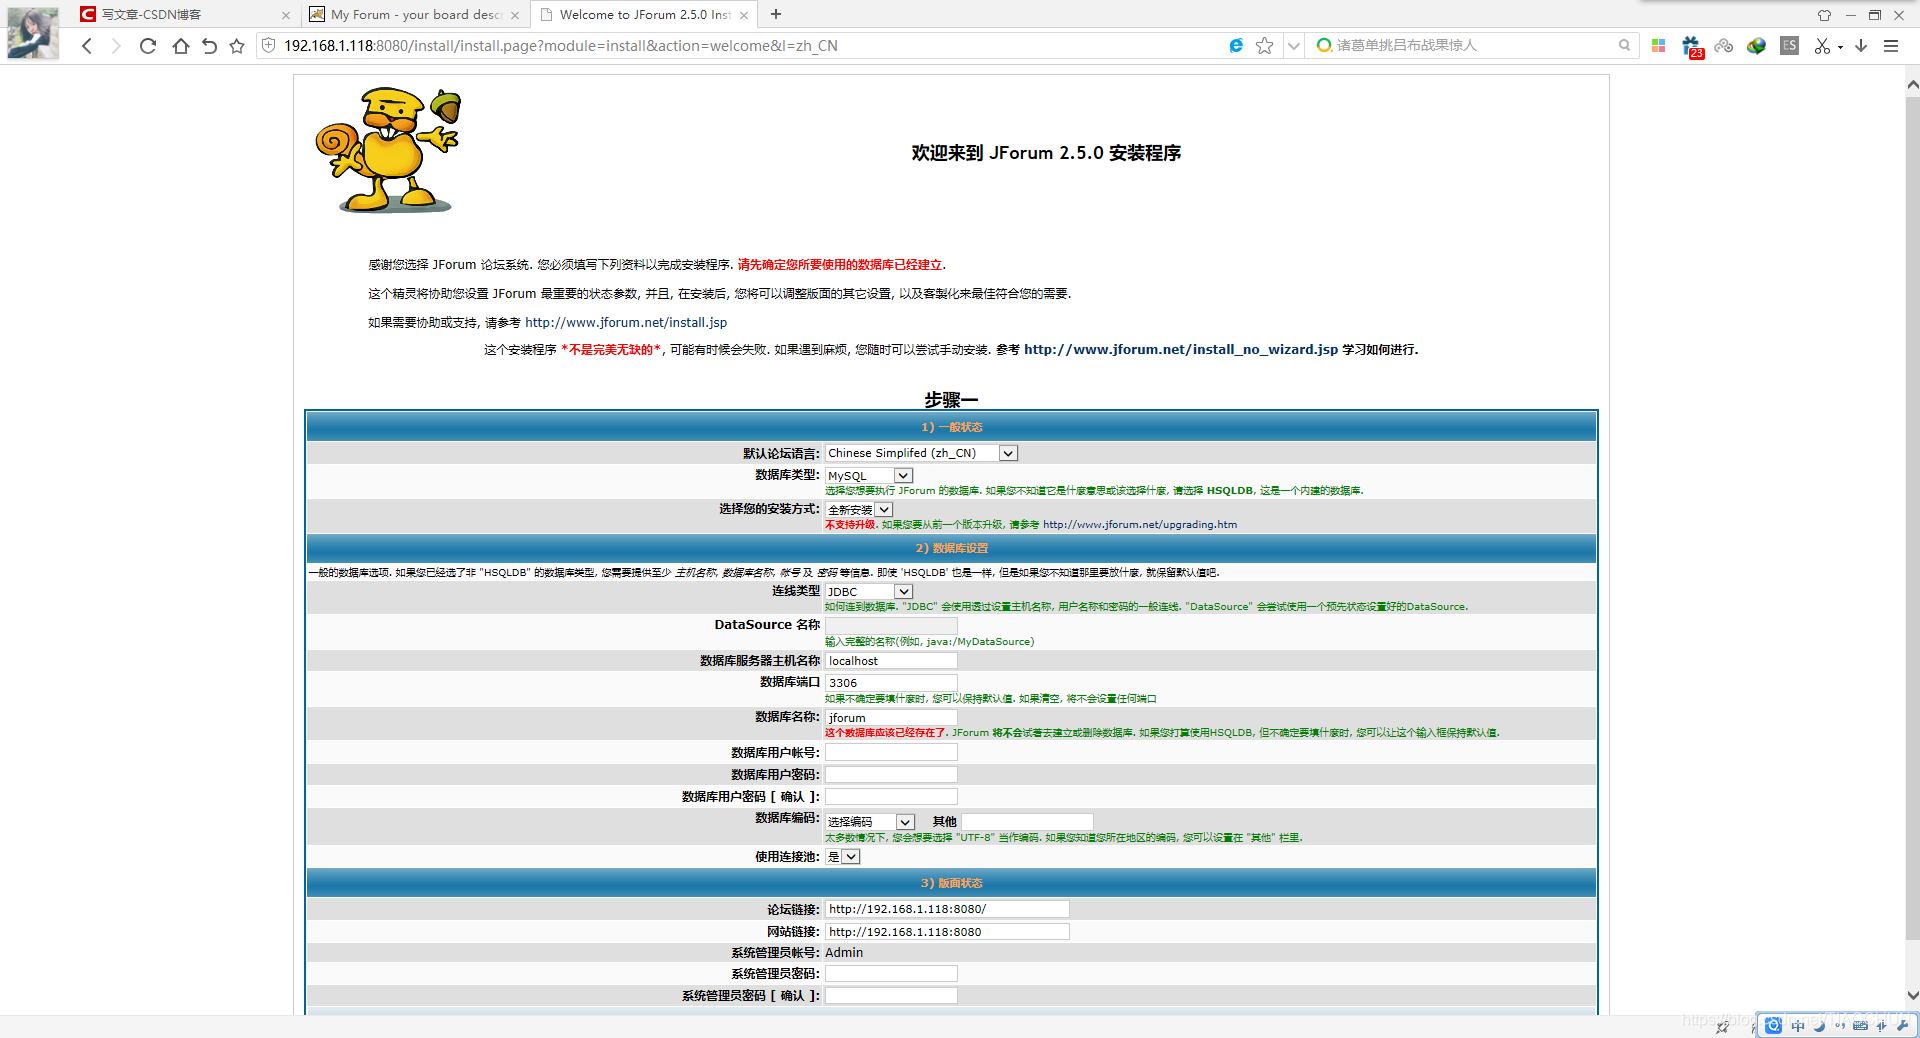Click the IME soft keyboard icon
Screen dimensions: 1920x1038
pyautogui.click(x=1860, y=1025)
